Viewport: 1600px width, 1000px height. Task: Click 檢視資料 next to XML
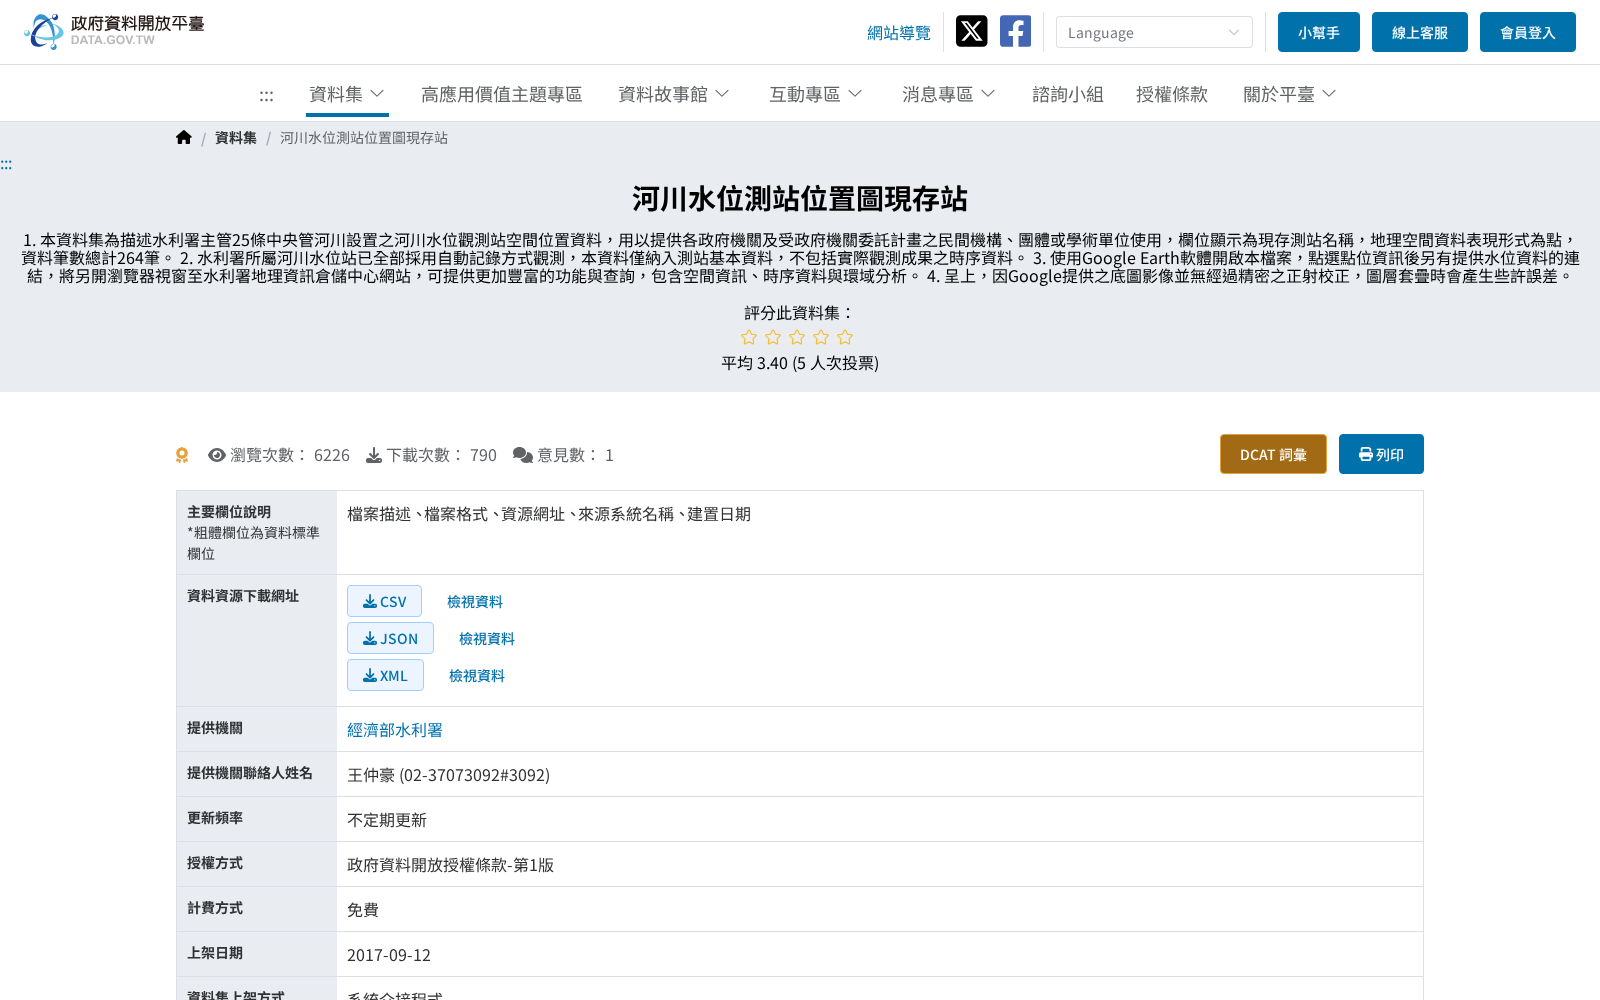[477, 676]
